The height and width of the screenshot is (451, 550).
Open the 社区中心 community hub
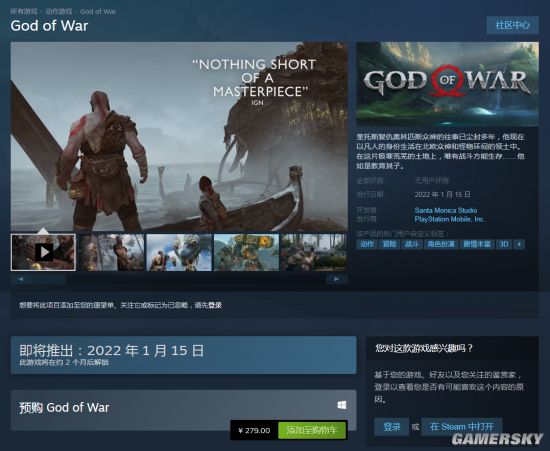point(512,25)
